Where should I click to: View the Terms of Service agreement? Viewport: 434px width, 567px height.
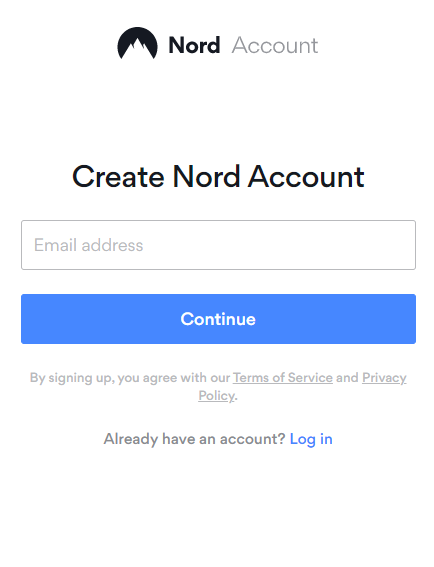point(283,378)
